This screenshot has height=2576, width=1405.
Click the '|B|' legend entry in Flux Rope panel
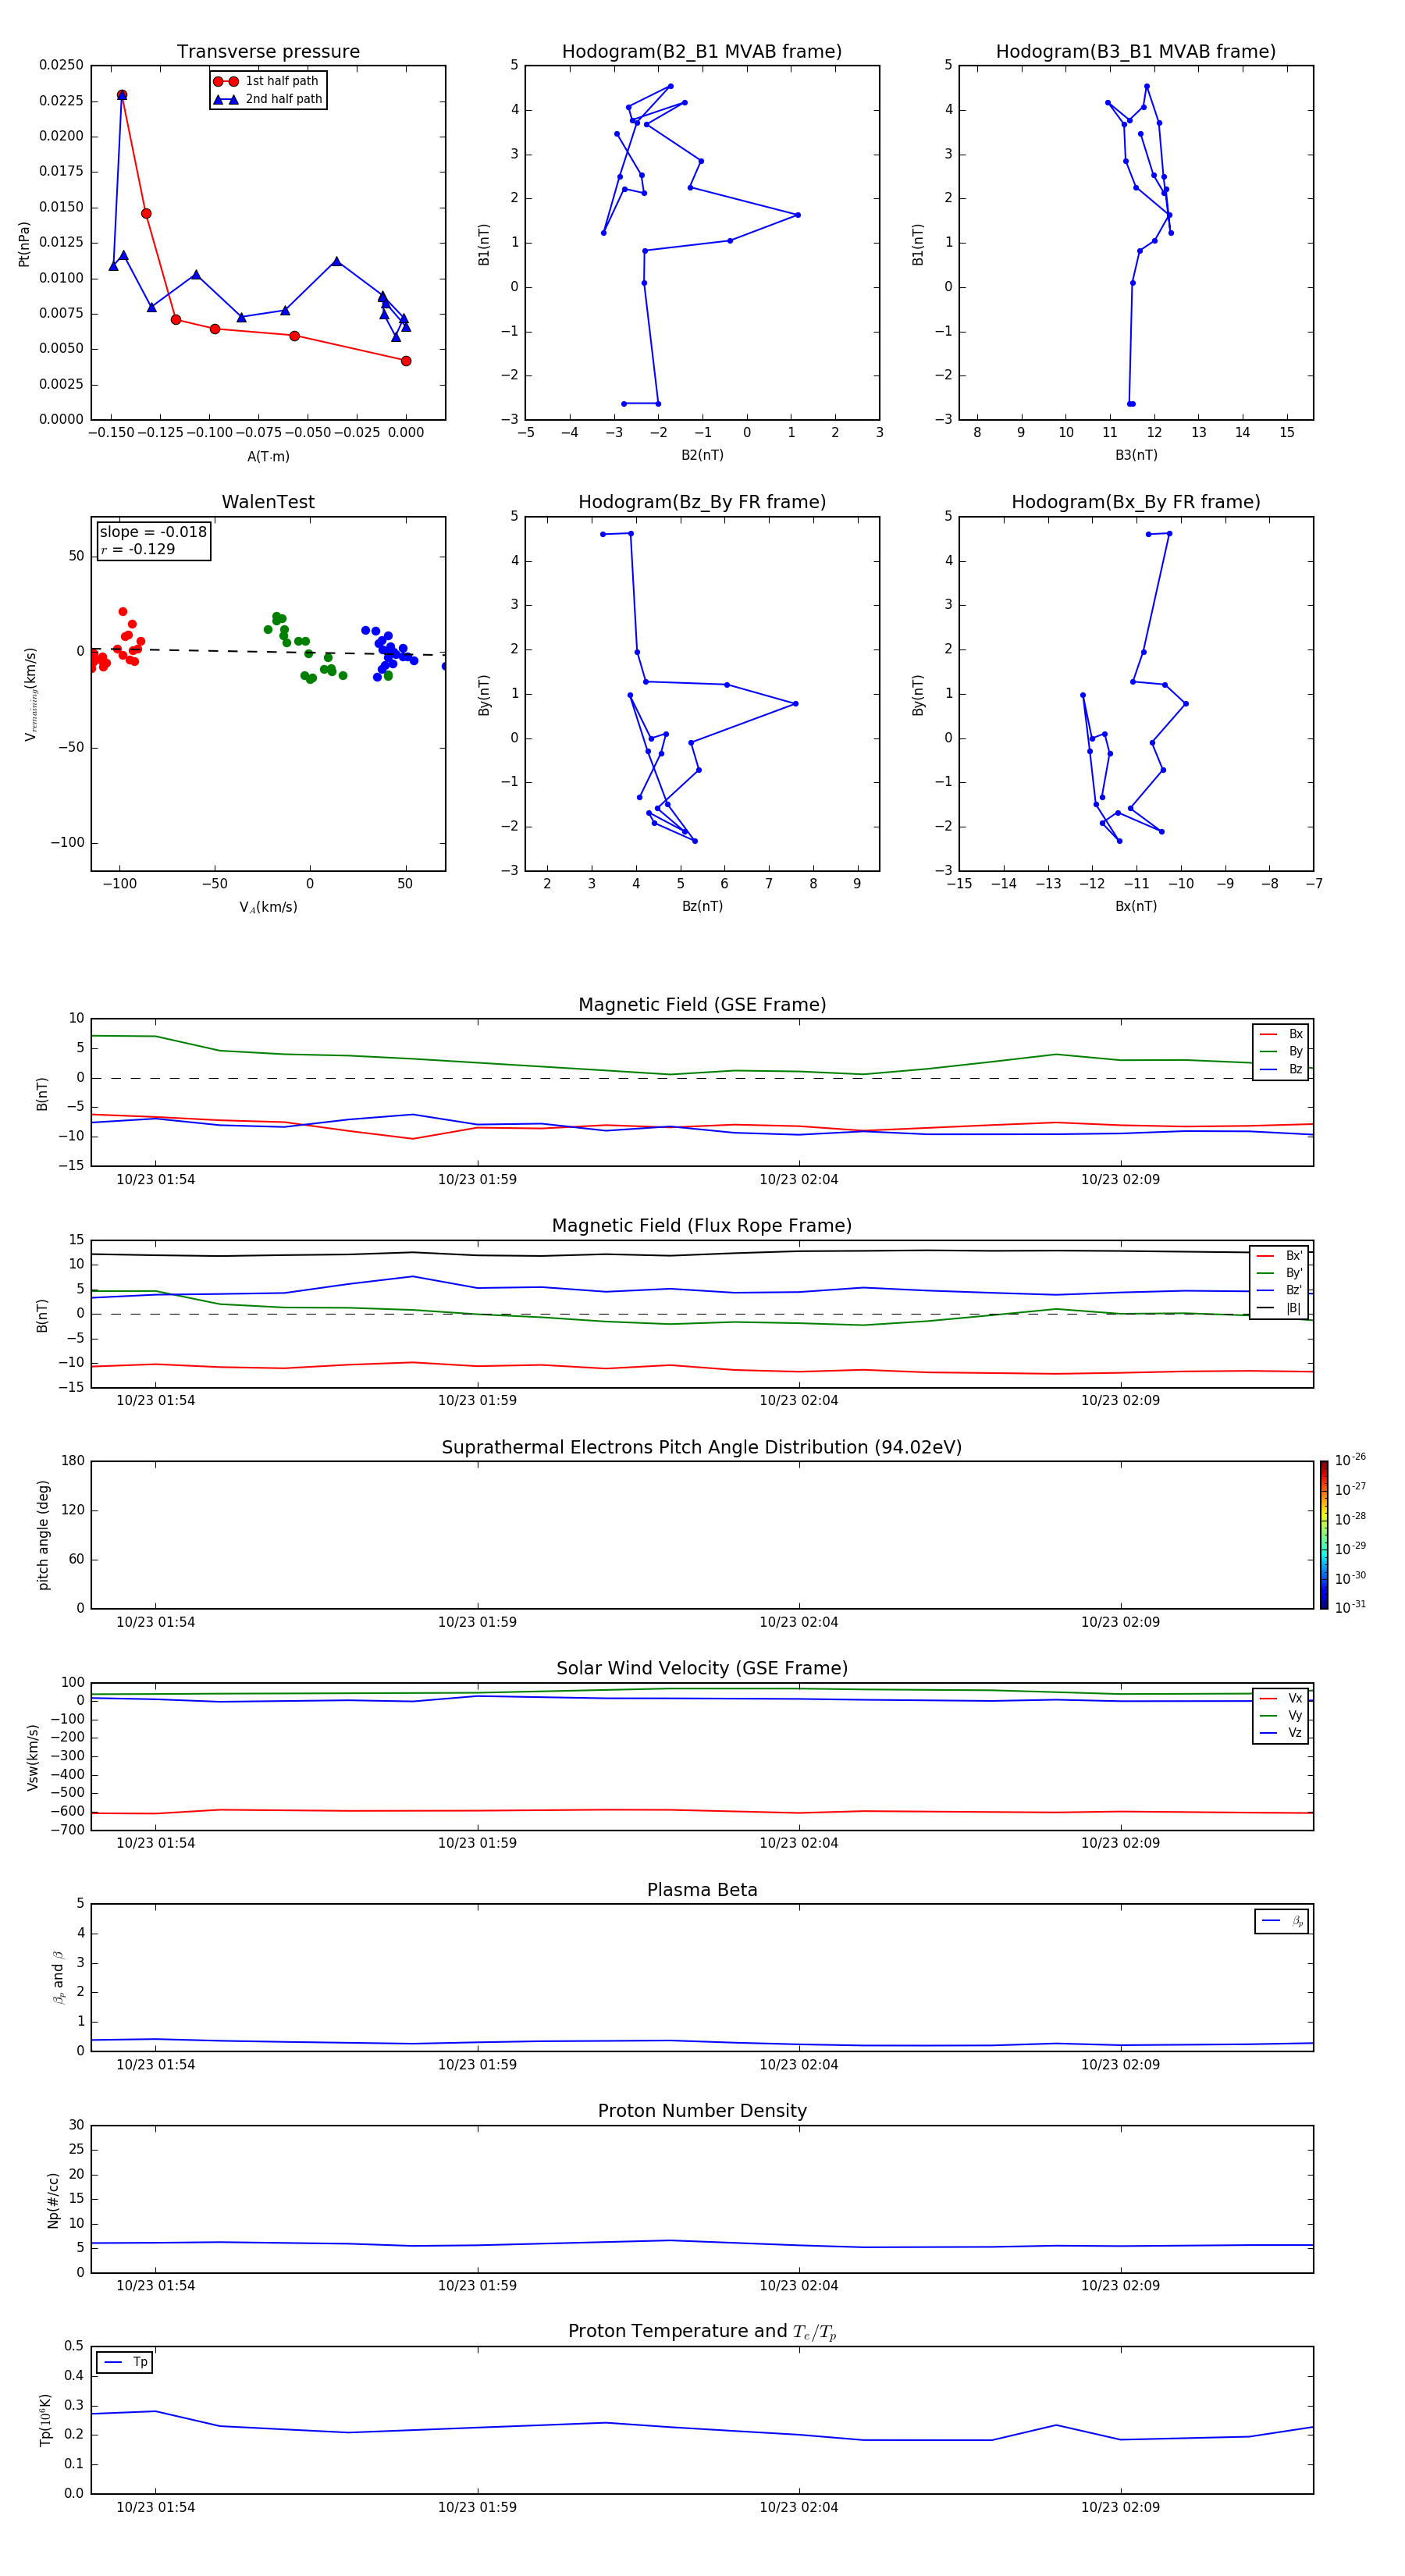pos(1279,1308)
